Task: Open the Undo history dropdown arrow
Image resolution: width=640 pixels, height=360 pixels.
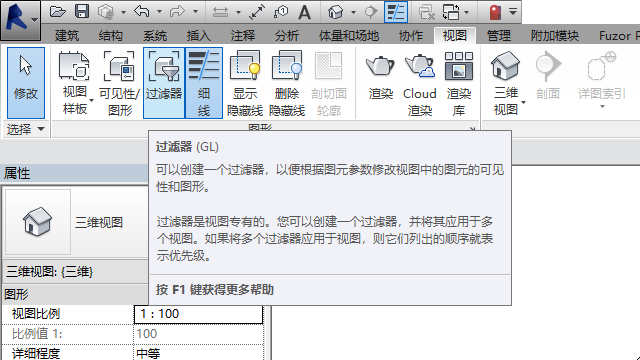Action: click(159, 12)
